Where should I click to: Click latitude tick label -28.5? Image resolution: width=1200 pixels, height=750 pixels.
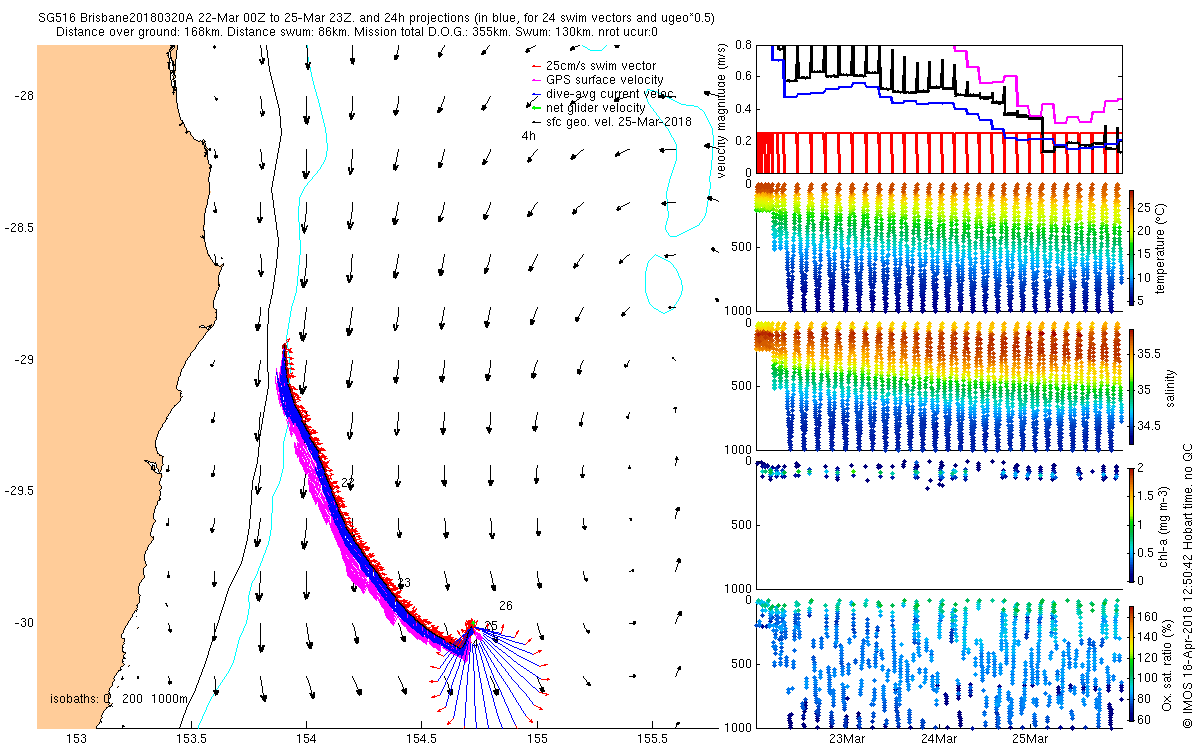[x=20, y=228]
